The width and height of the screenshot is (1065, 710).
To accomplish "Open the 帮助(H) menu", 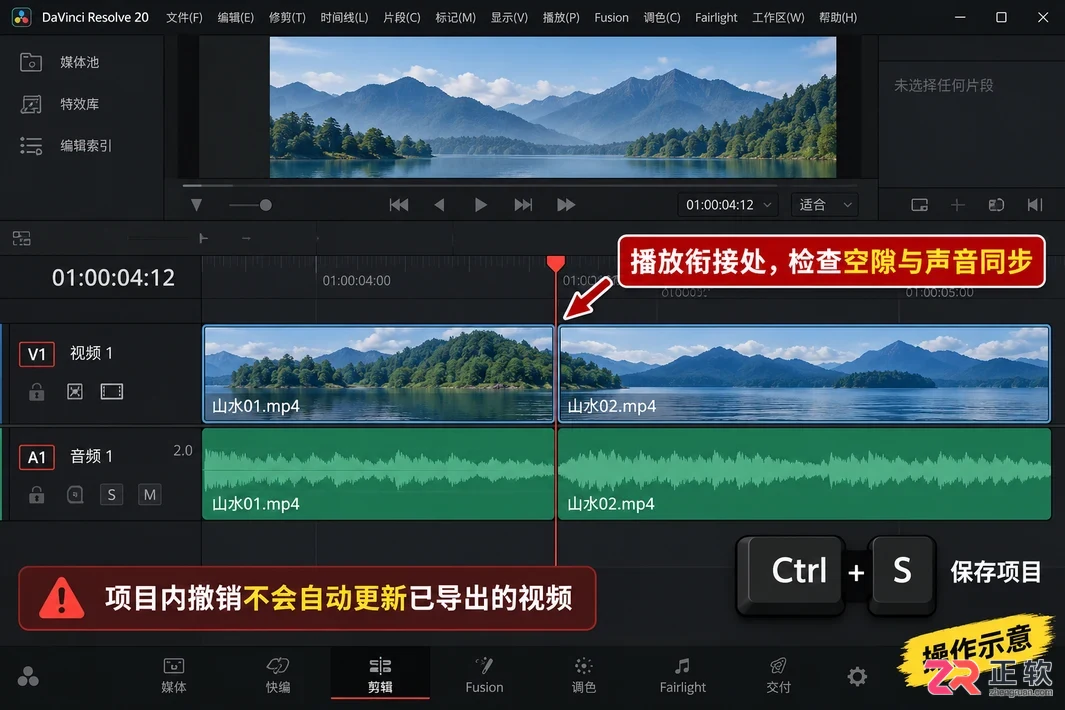I will tap(837, 18).
